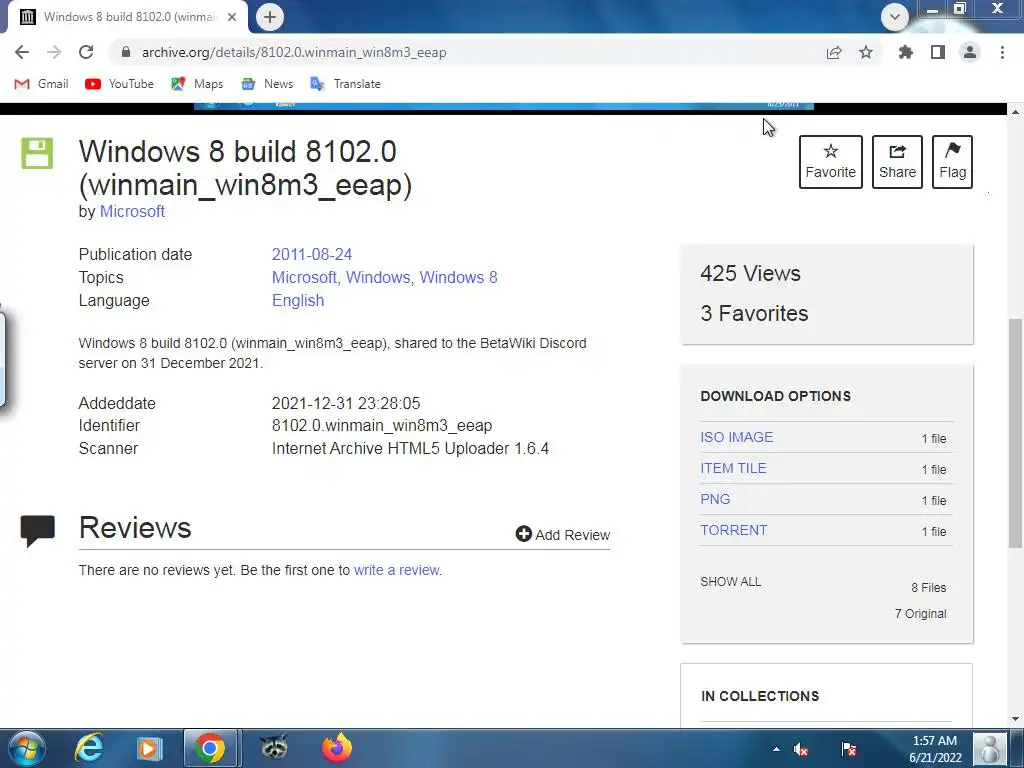
Task: Click identifier 8102.0.winmain_win8m3_eeap value
Action: pyautogui.click(x=382, y=425)
